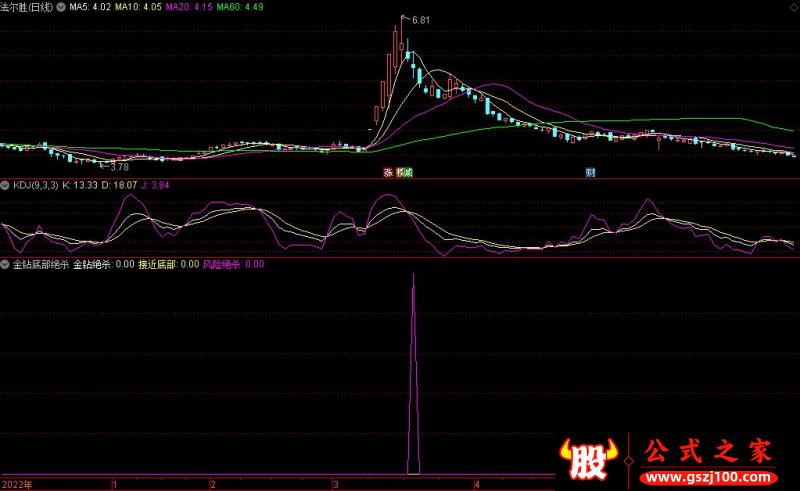
Task: Toggle the MA60 moving average label
Action: (239, 7)
